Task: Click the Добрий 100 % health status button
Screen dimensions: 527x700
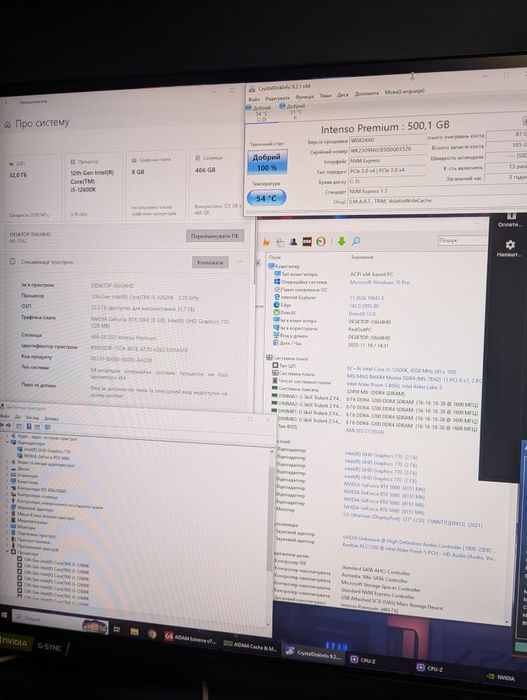Action: point(267,162)
